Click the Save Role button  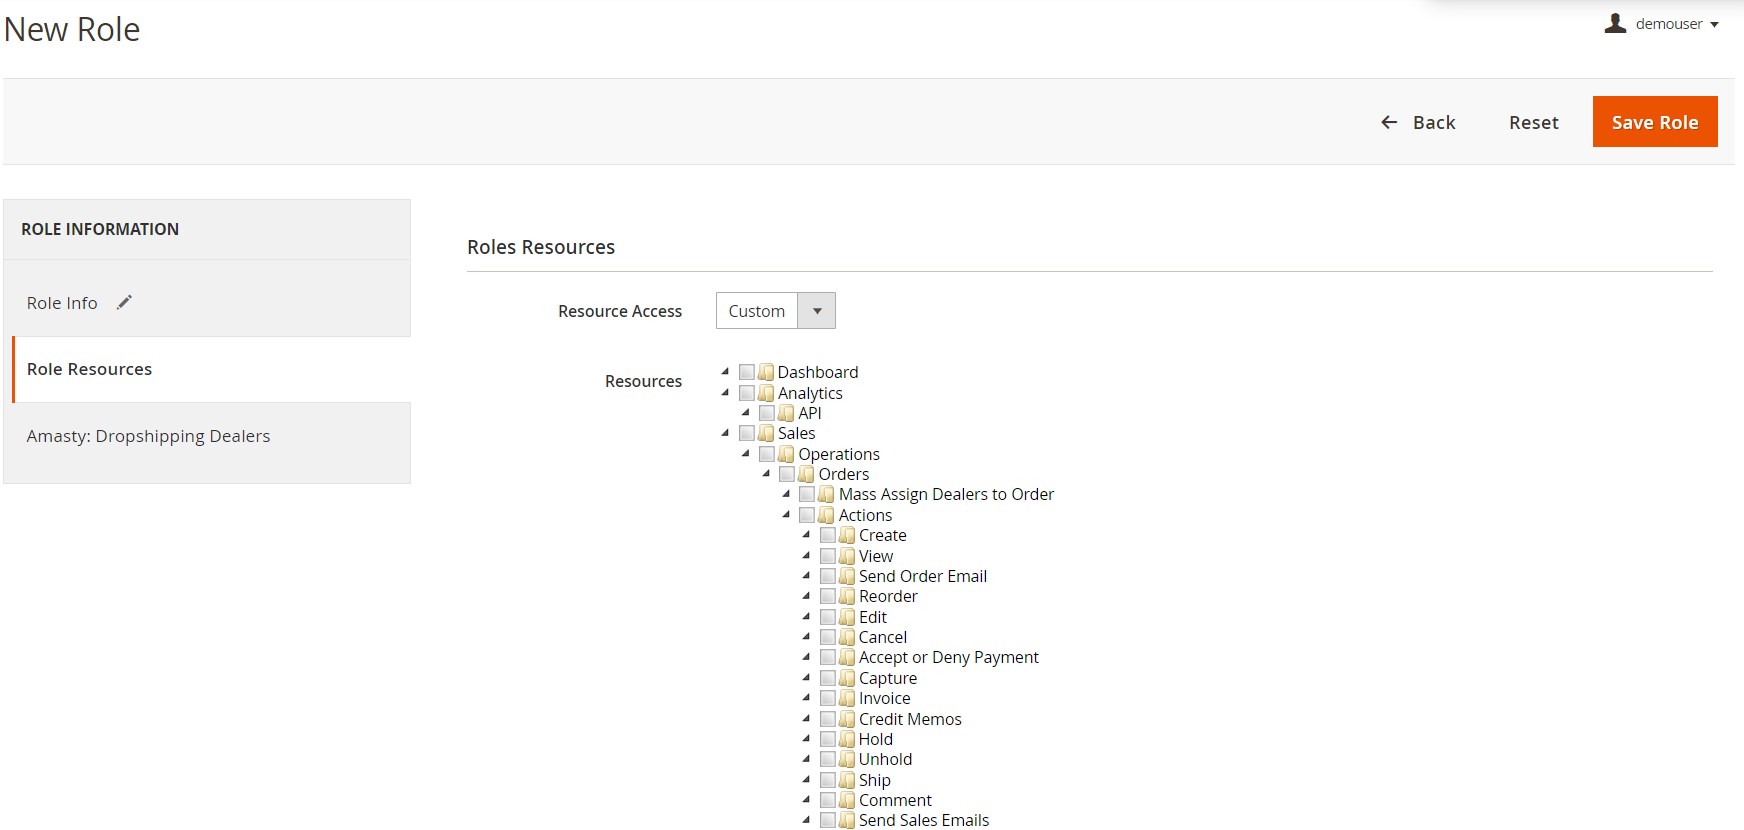coord(1654,122)
